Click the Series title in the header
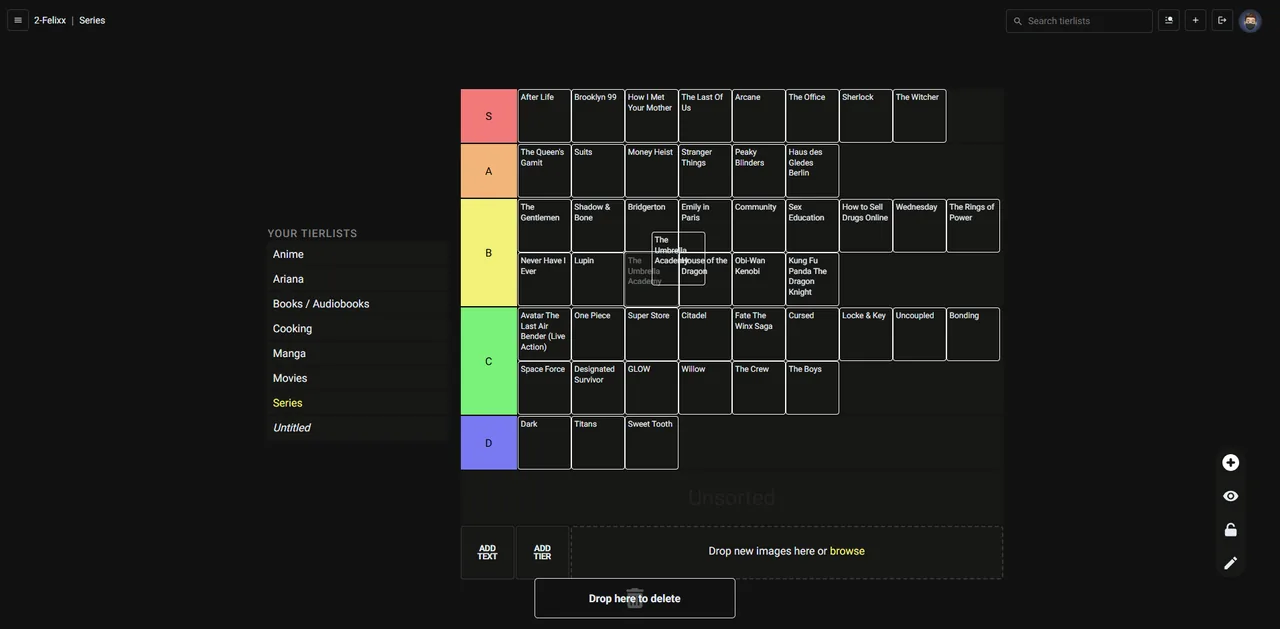 [92, 20]
